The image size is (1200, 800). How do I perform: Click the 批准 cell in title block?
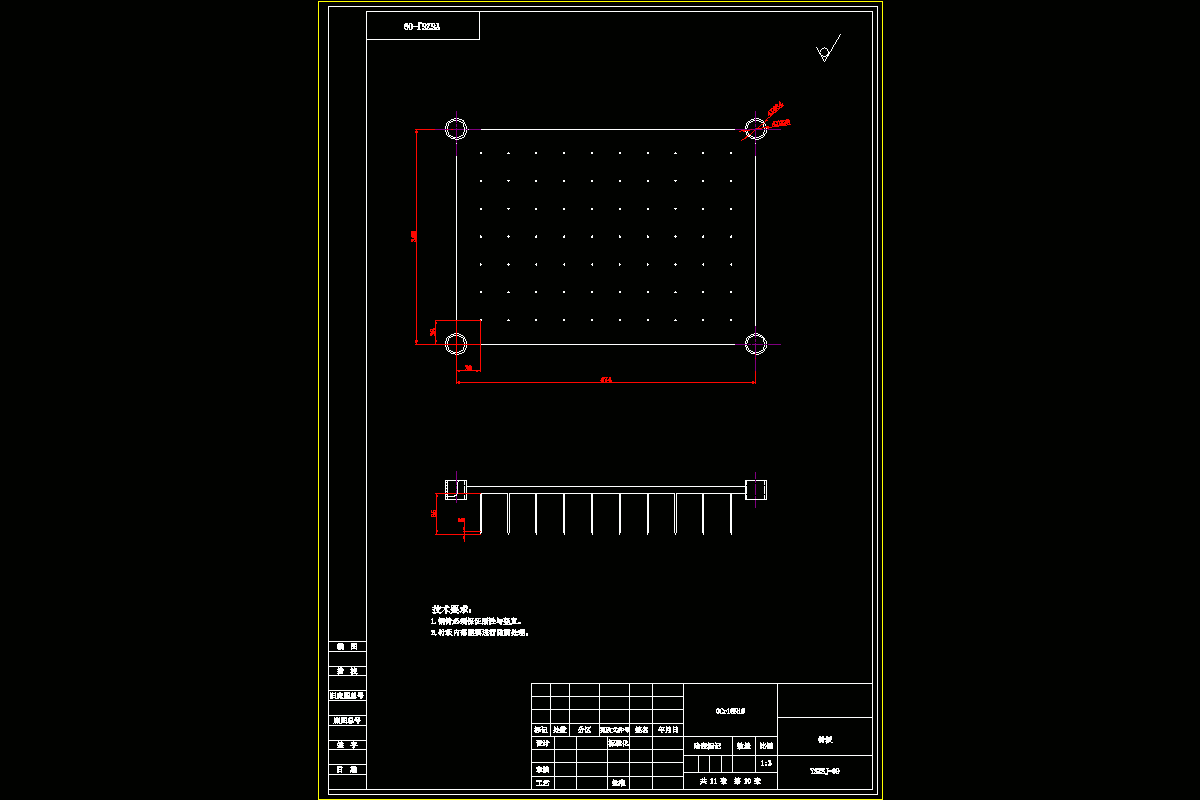coord(617,782)
